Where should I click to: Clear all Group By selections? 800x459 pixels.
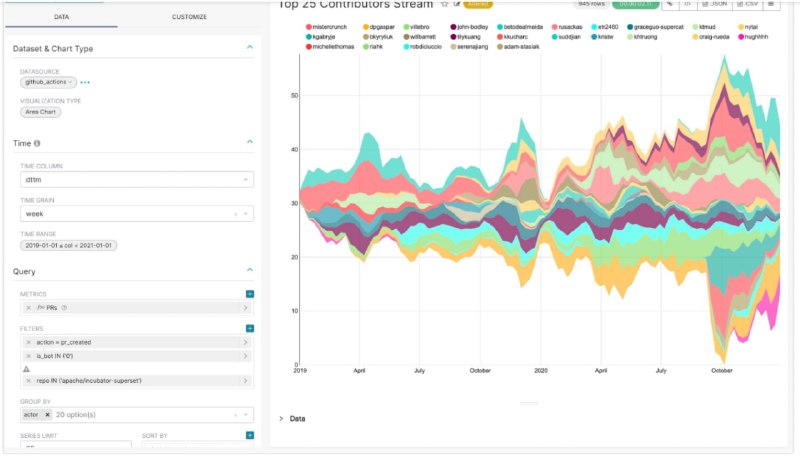(x=235, y=415)
